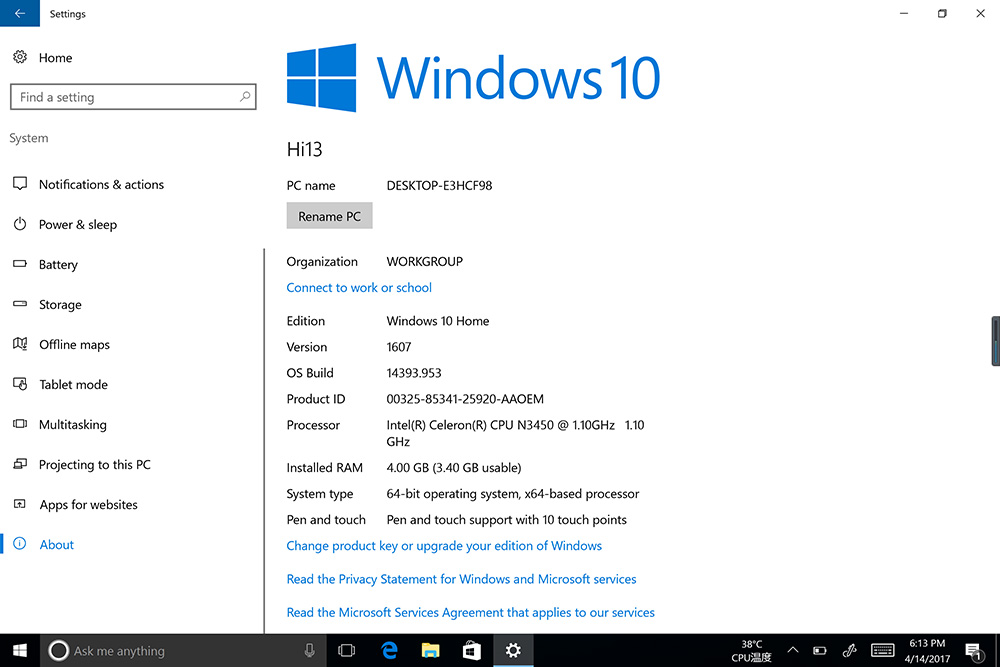Click the Battery sidebar icon

click(x=20, y=263)
